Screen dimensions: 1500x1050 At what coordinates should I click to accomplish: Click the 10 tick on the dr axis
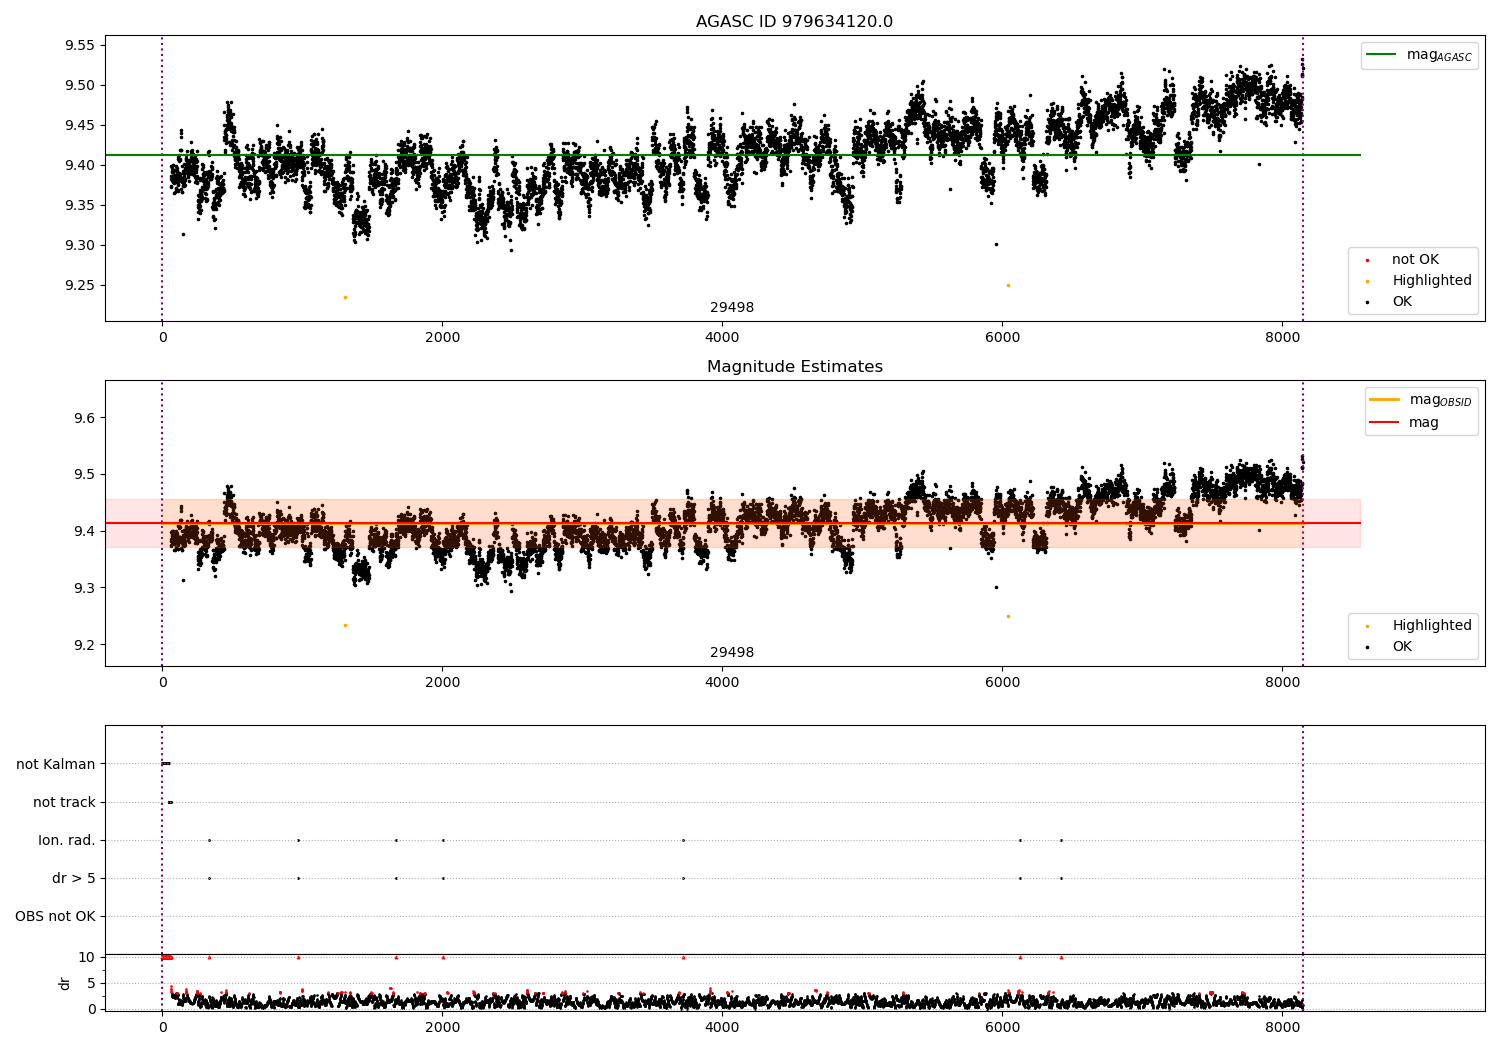(87, 957)
